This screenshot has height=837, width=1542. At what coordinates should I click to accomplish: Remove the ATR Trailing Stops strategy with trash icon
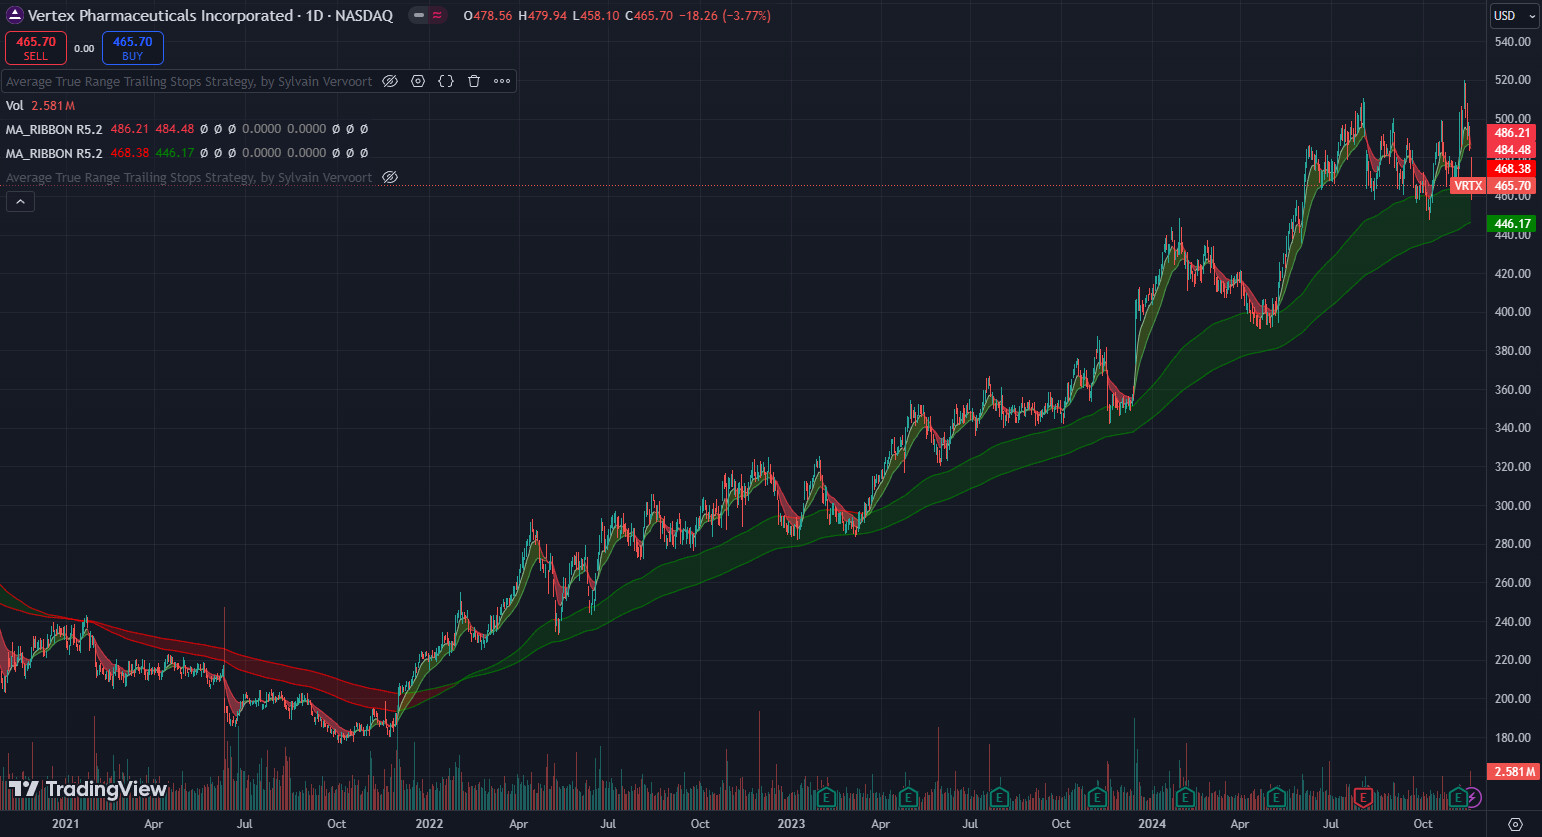click(x=474, y=81)
